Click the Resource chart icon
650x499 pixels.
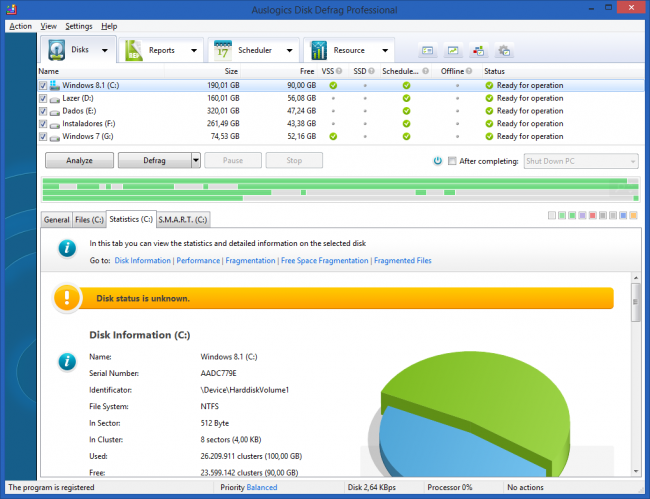click(318, 50)
